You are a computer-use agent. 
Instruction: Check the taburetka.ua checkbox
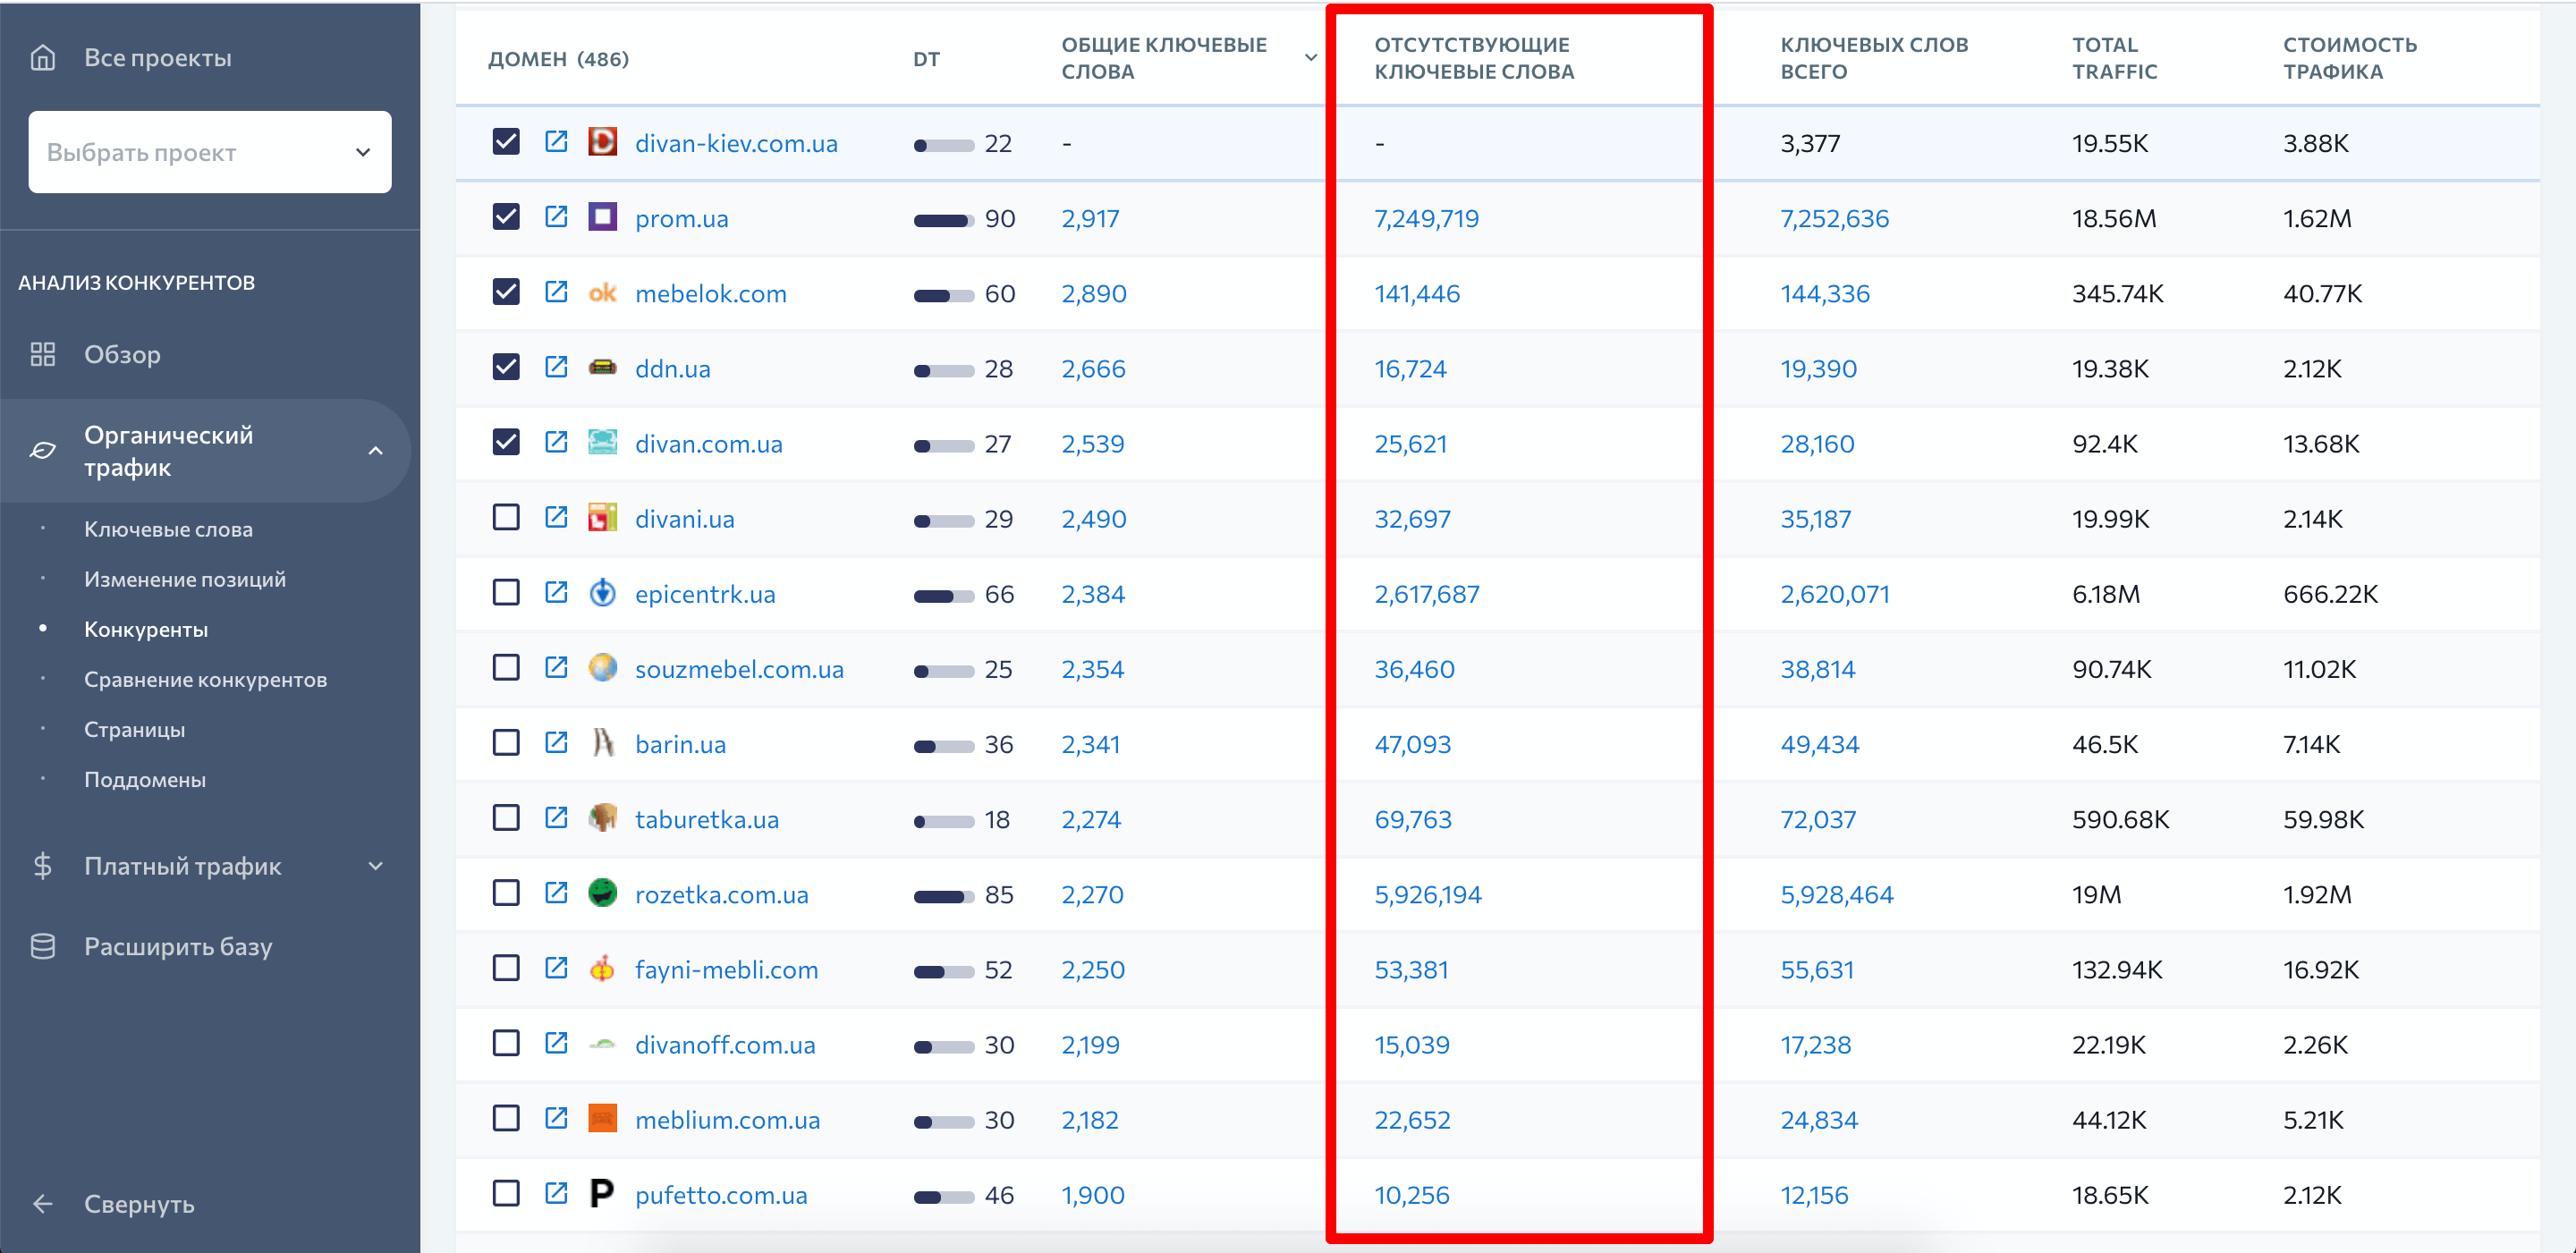click(506, 818)
